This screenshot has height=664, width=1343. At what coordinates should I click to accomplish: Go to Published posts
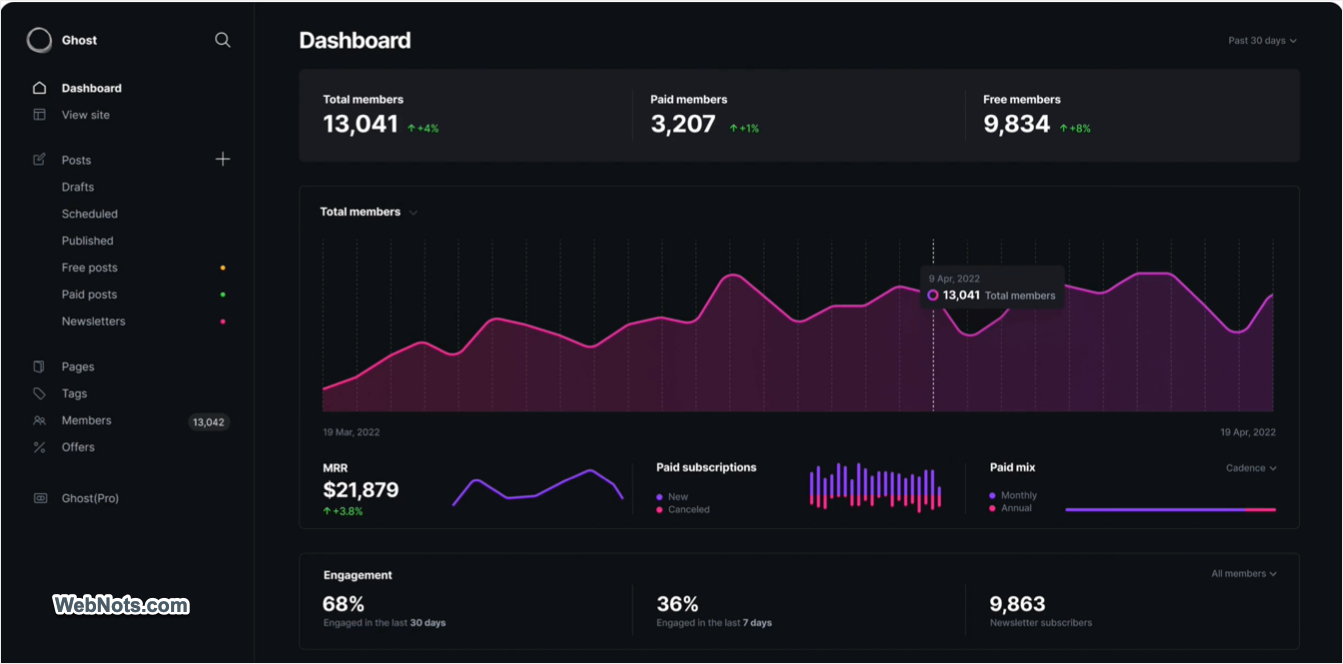tap(88, 241)
